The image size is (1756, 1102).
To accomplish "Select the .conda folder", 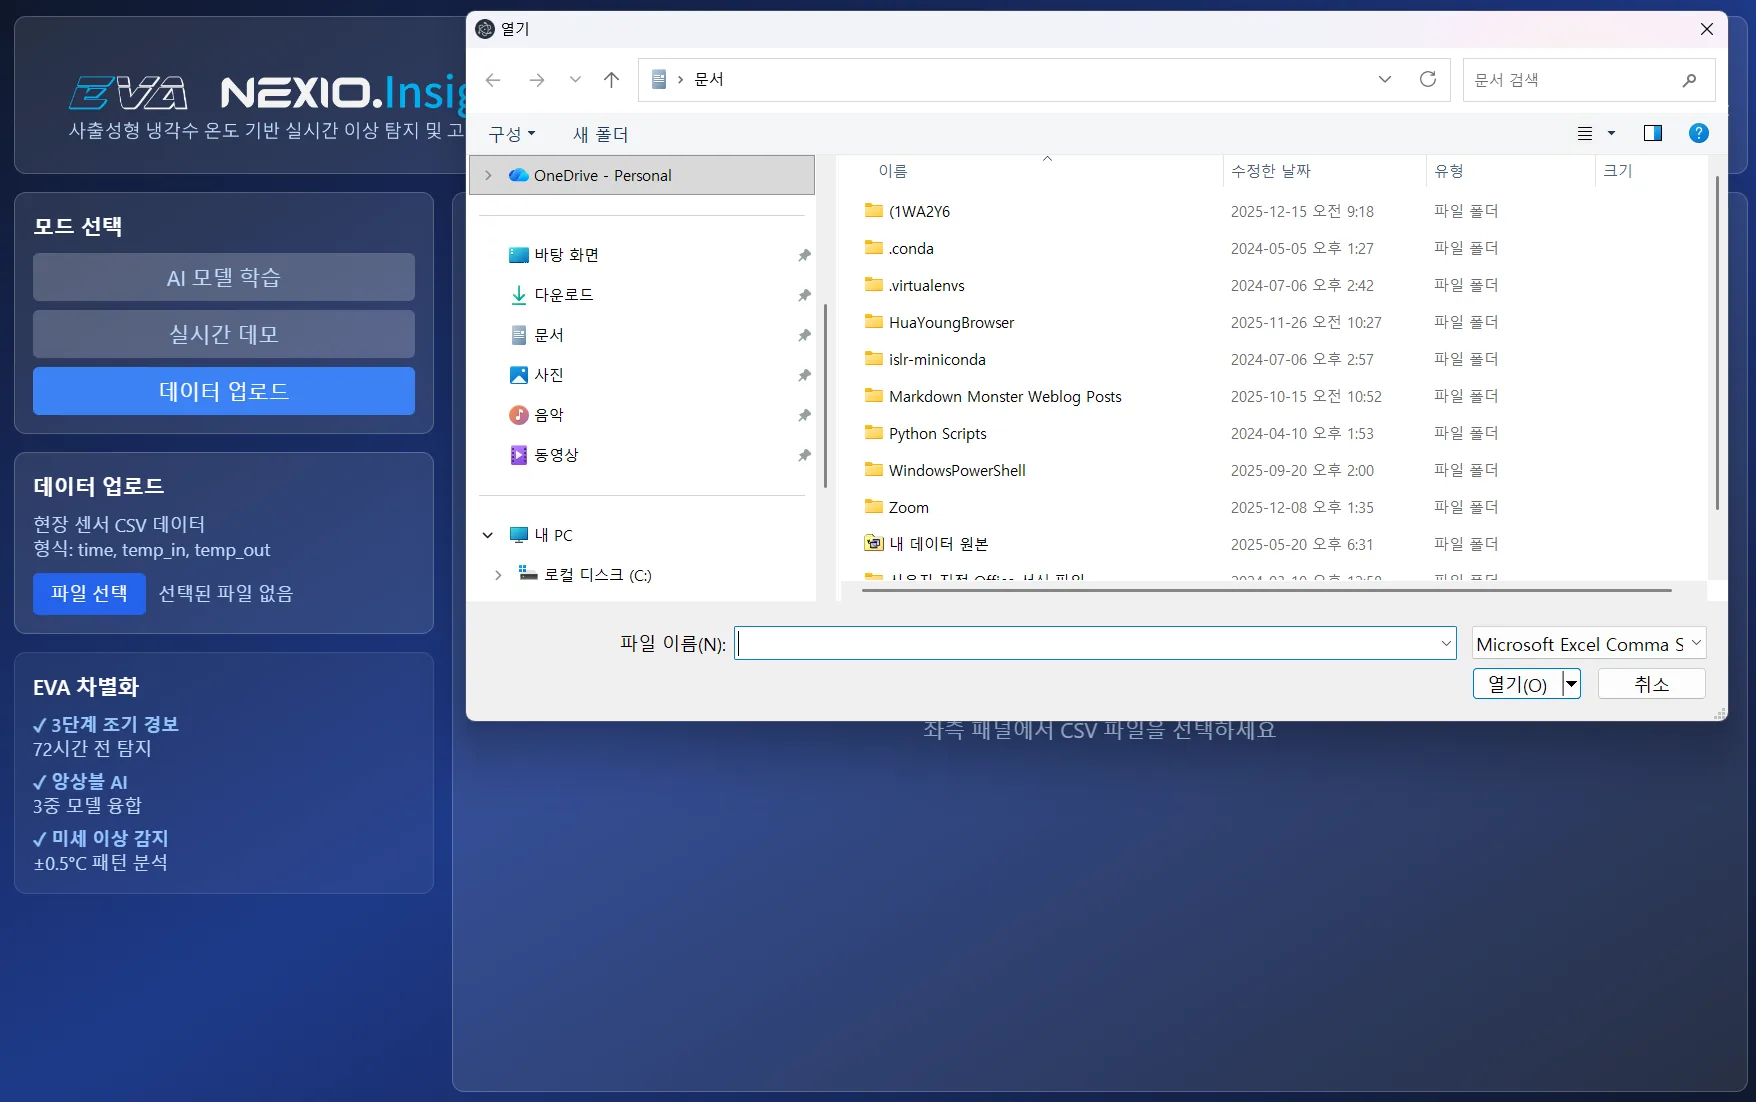I will [911, 248].
